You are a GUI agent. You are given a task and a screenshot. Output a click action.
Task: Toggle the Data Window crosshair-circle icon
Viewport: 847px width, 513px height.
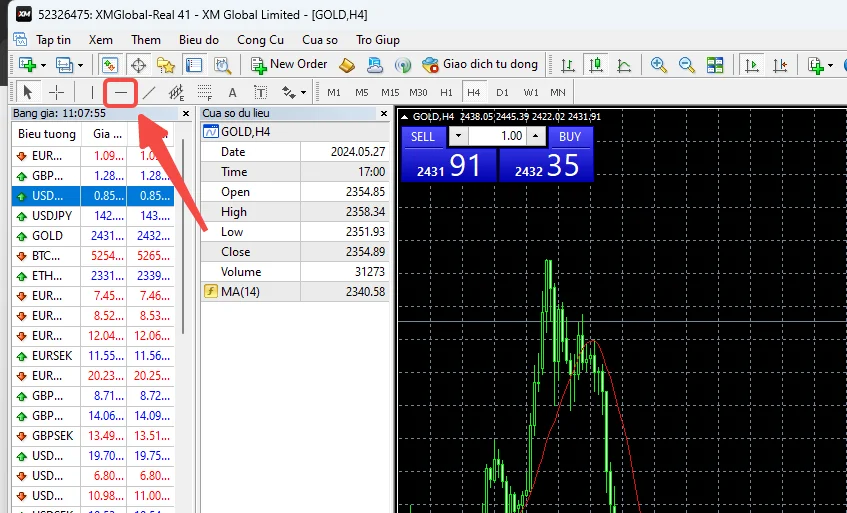tap(138, 65)
